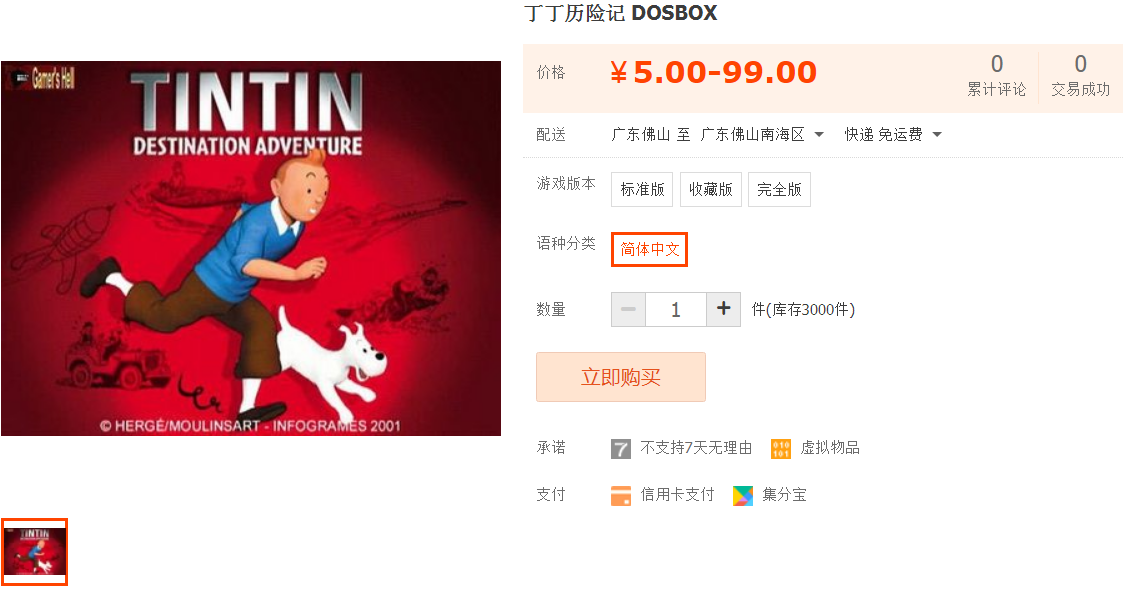Select the 完全版 game version

pyautogui.click(x=779, y=189)
